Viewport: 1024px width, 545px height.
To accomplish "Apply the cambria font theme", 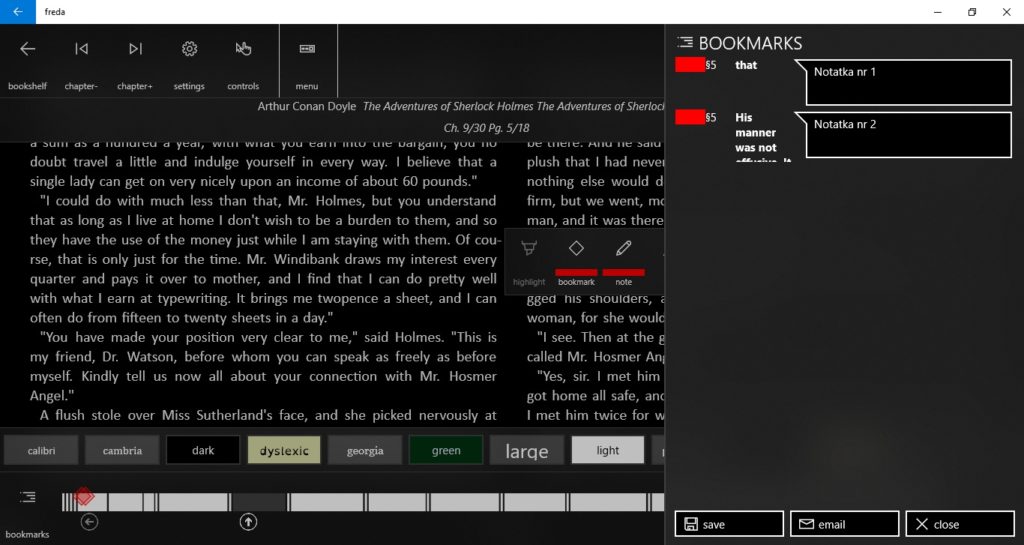I will [122, 450].
